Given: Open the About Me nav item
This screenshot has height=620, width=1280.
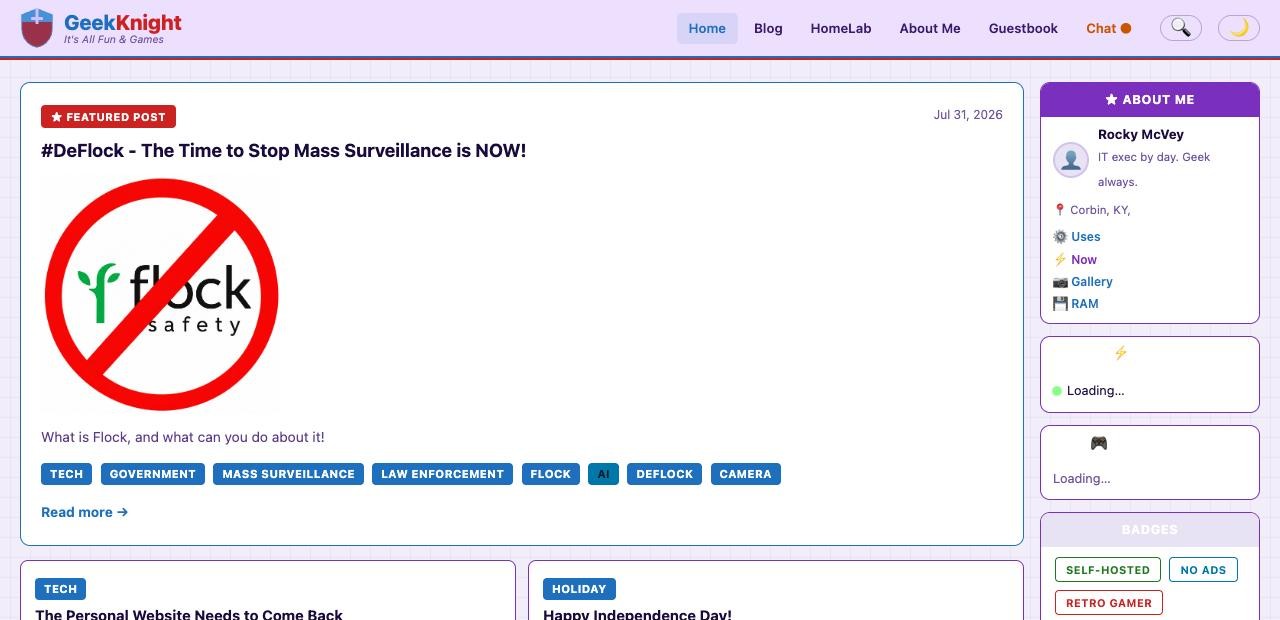Looking at the screenshot, I should tap(930, 28).
